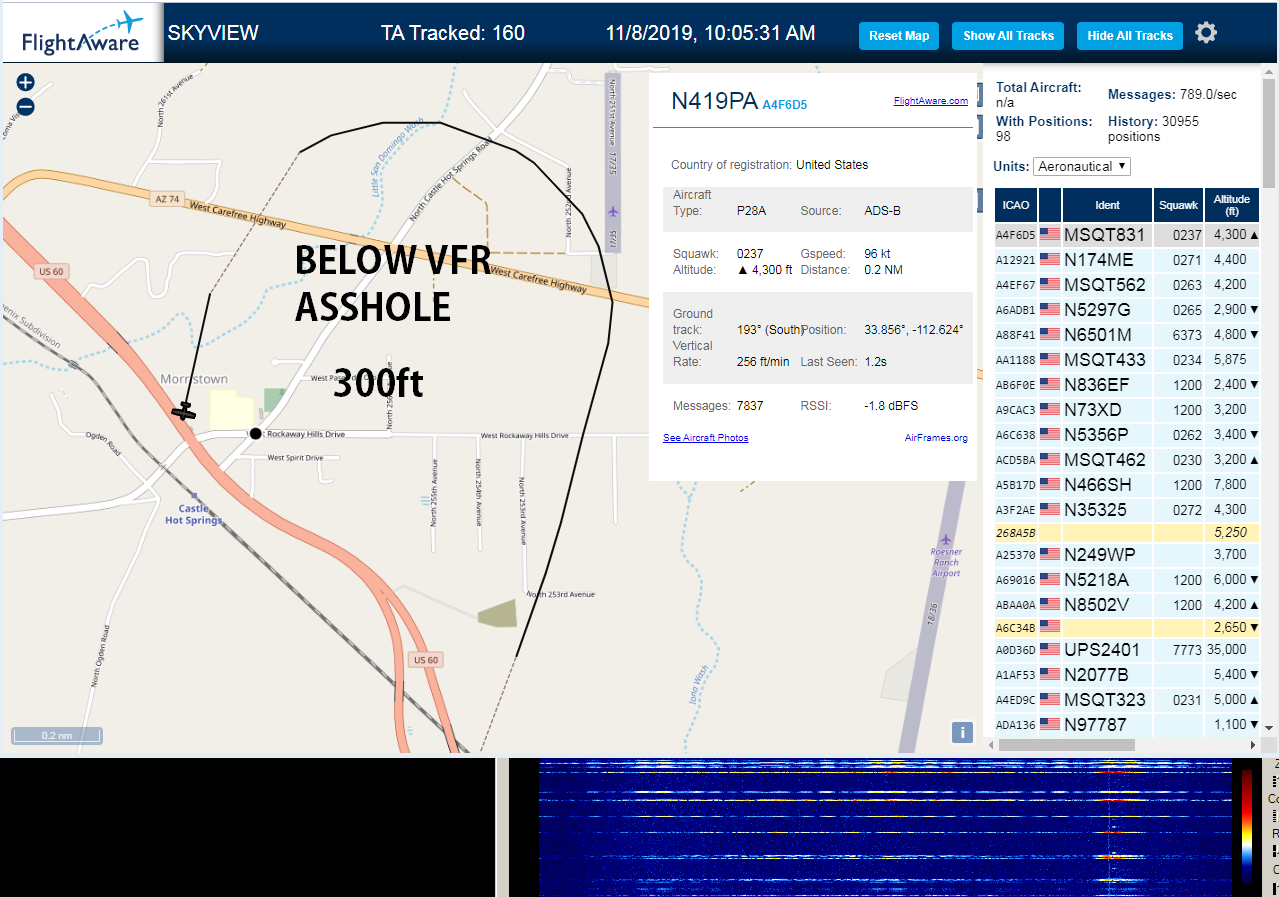Select the MSQT433 row
Screen dimensions: 1279x897
point(1127,360)
